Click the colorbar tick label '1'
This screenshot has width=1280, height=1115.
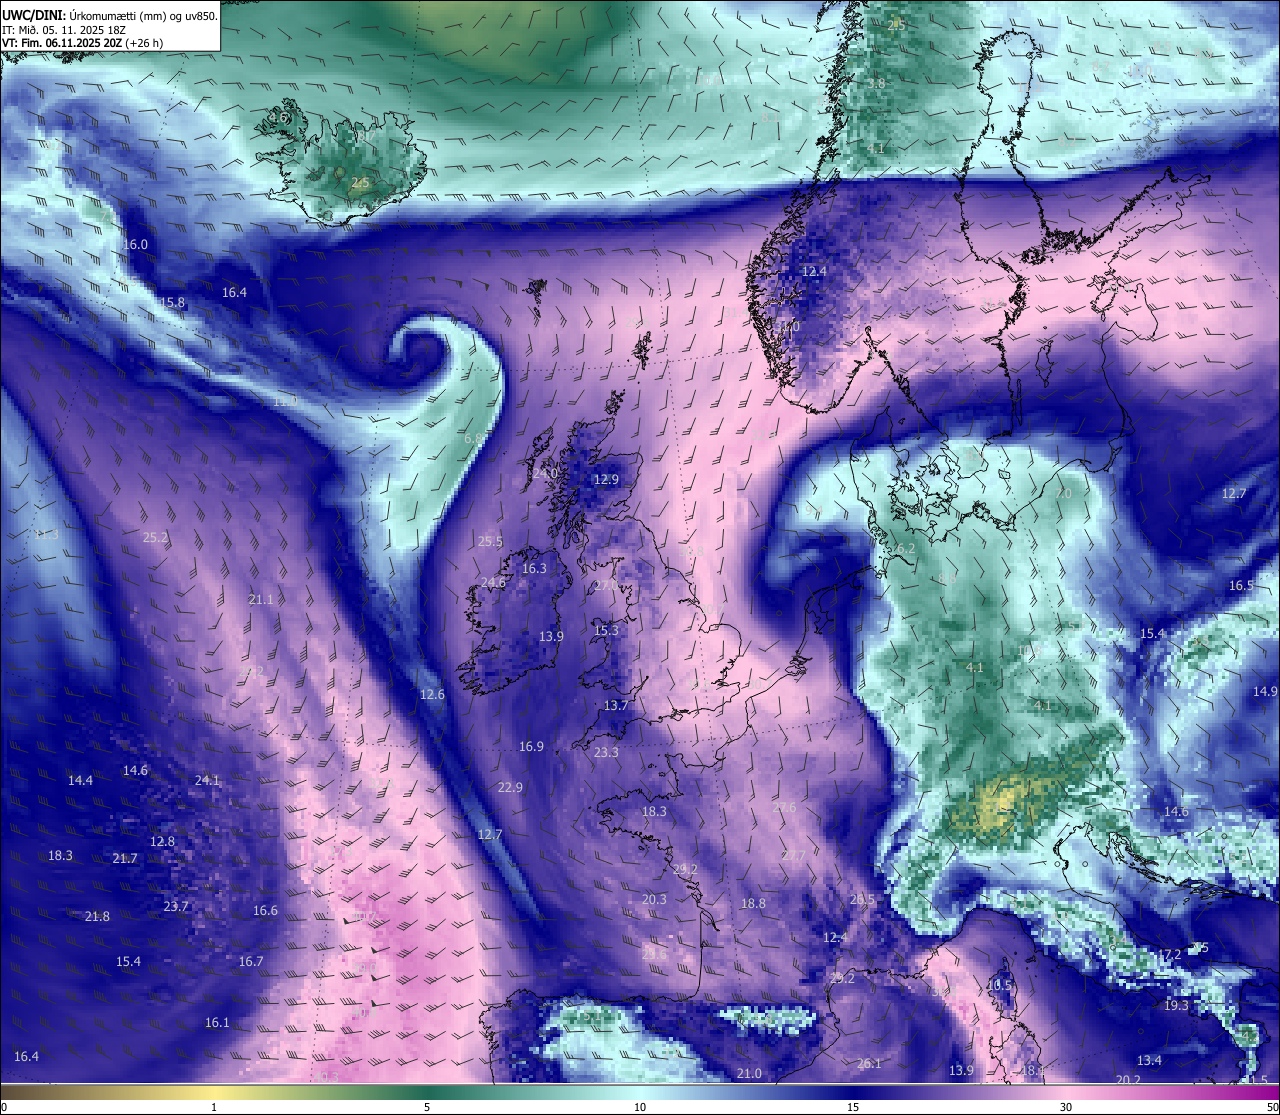coord(214,1107)
